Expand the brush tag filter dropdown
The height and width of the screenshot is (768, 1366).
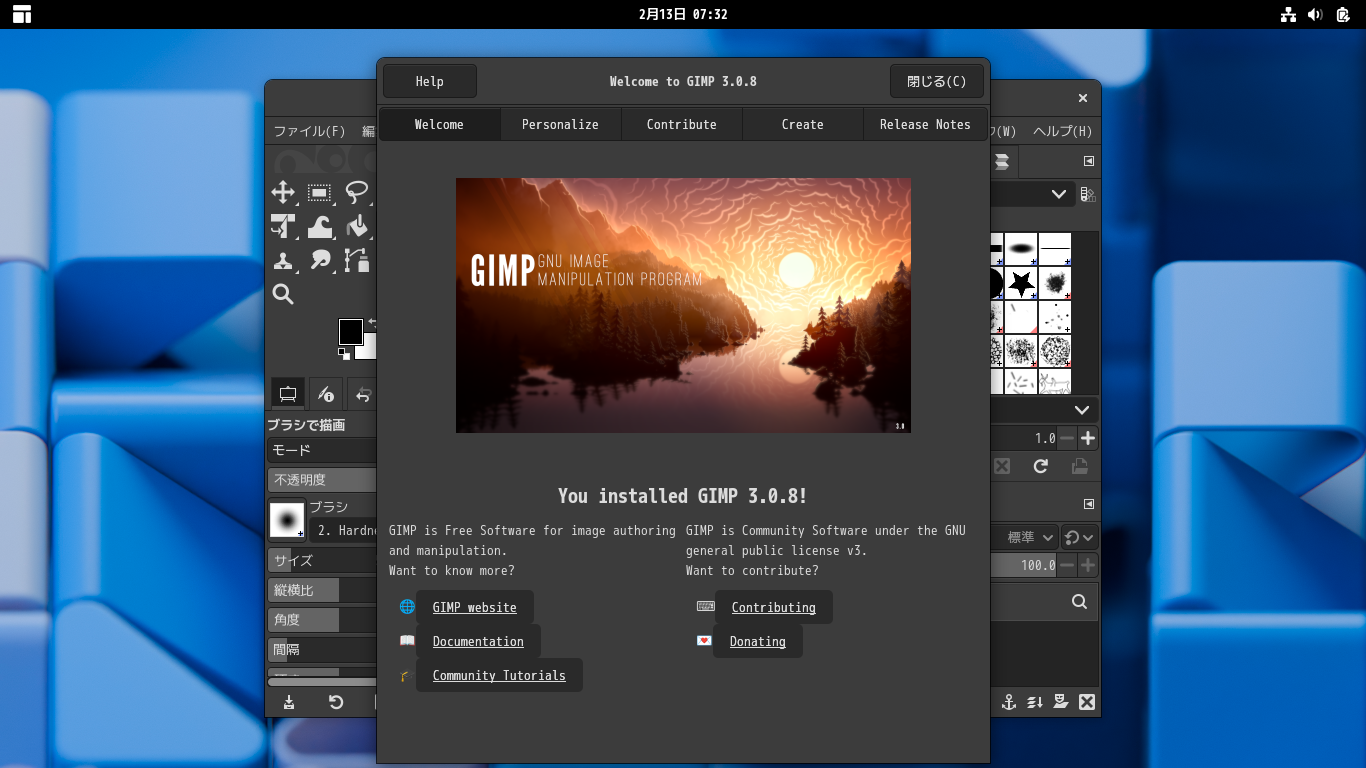point(1059,194)
